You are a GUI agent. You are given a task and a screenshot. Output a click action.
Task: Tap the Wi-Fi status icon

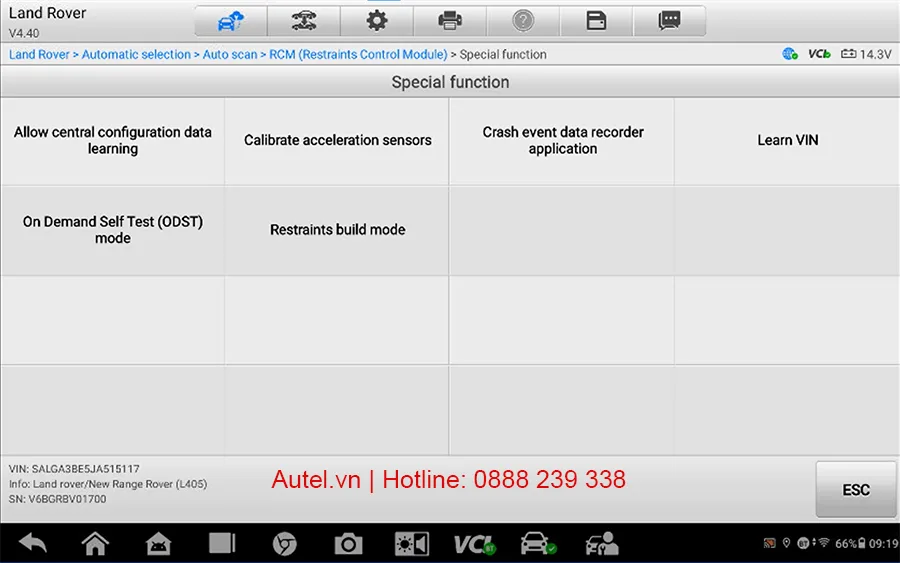(x=824, y=543)
